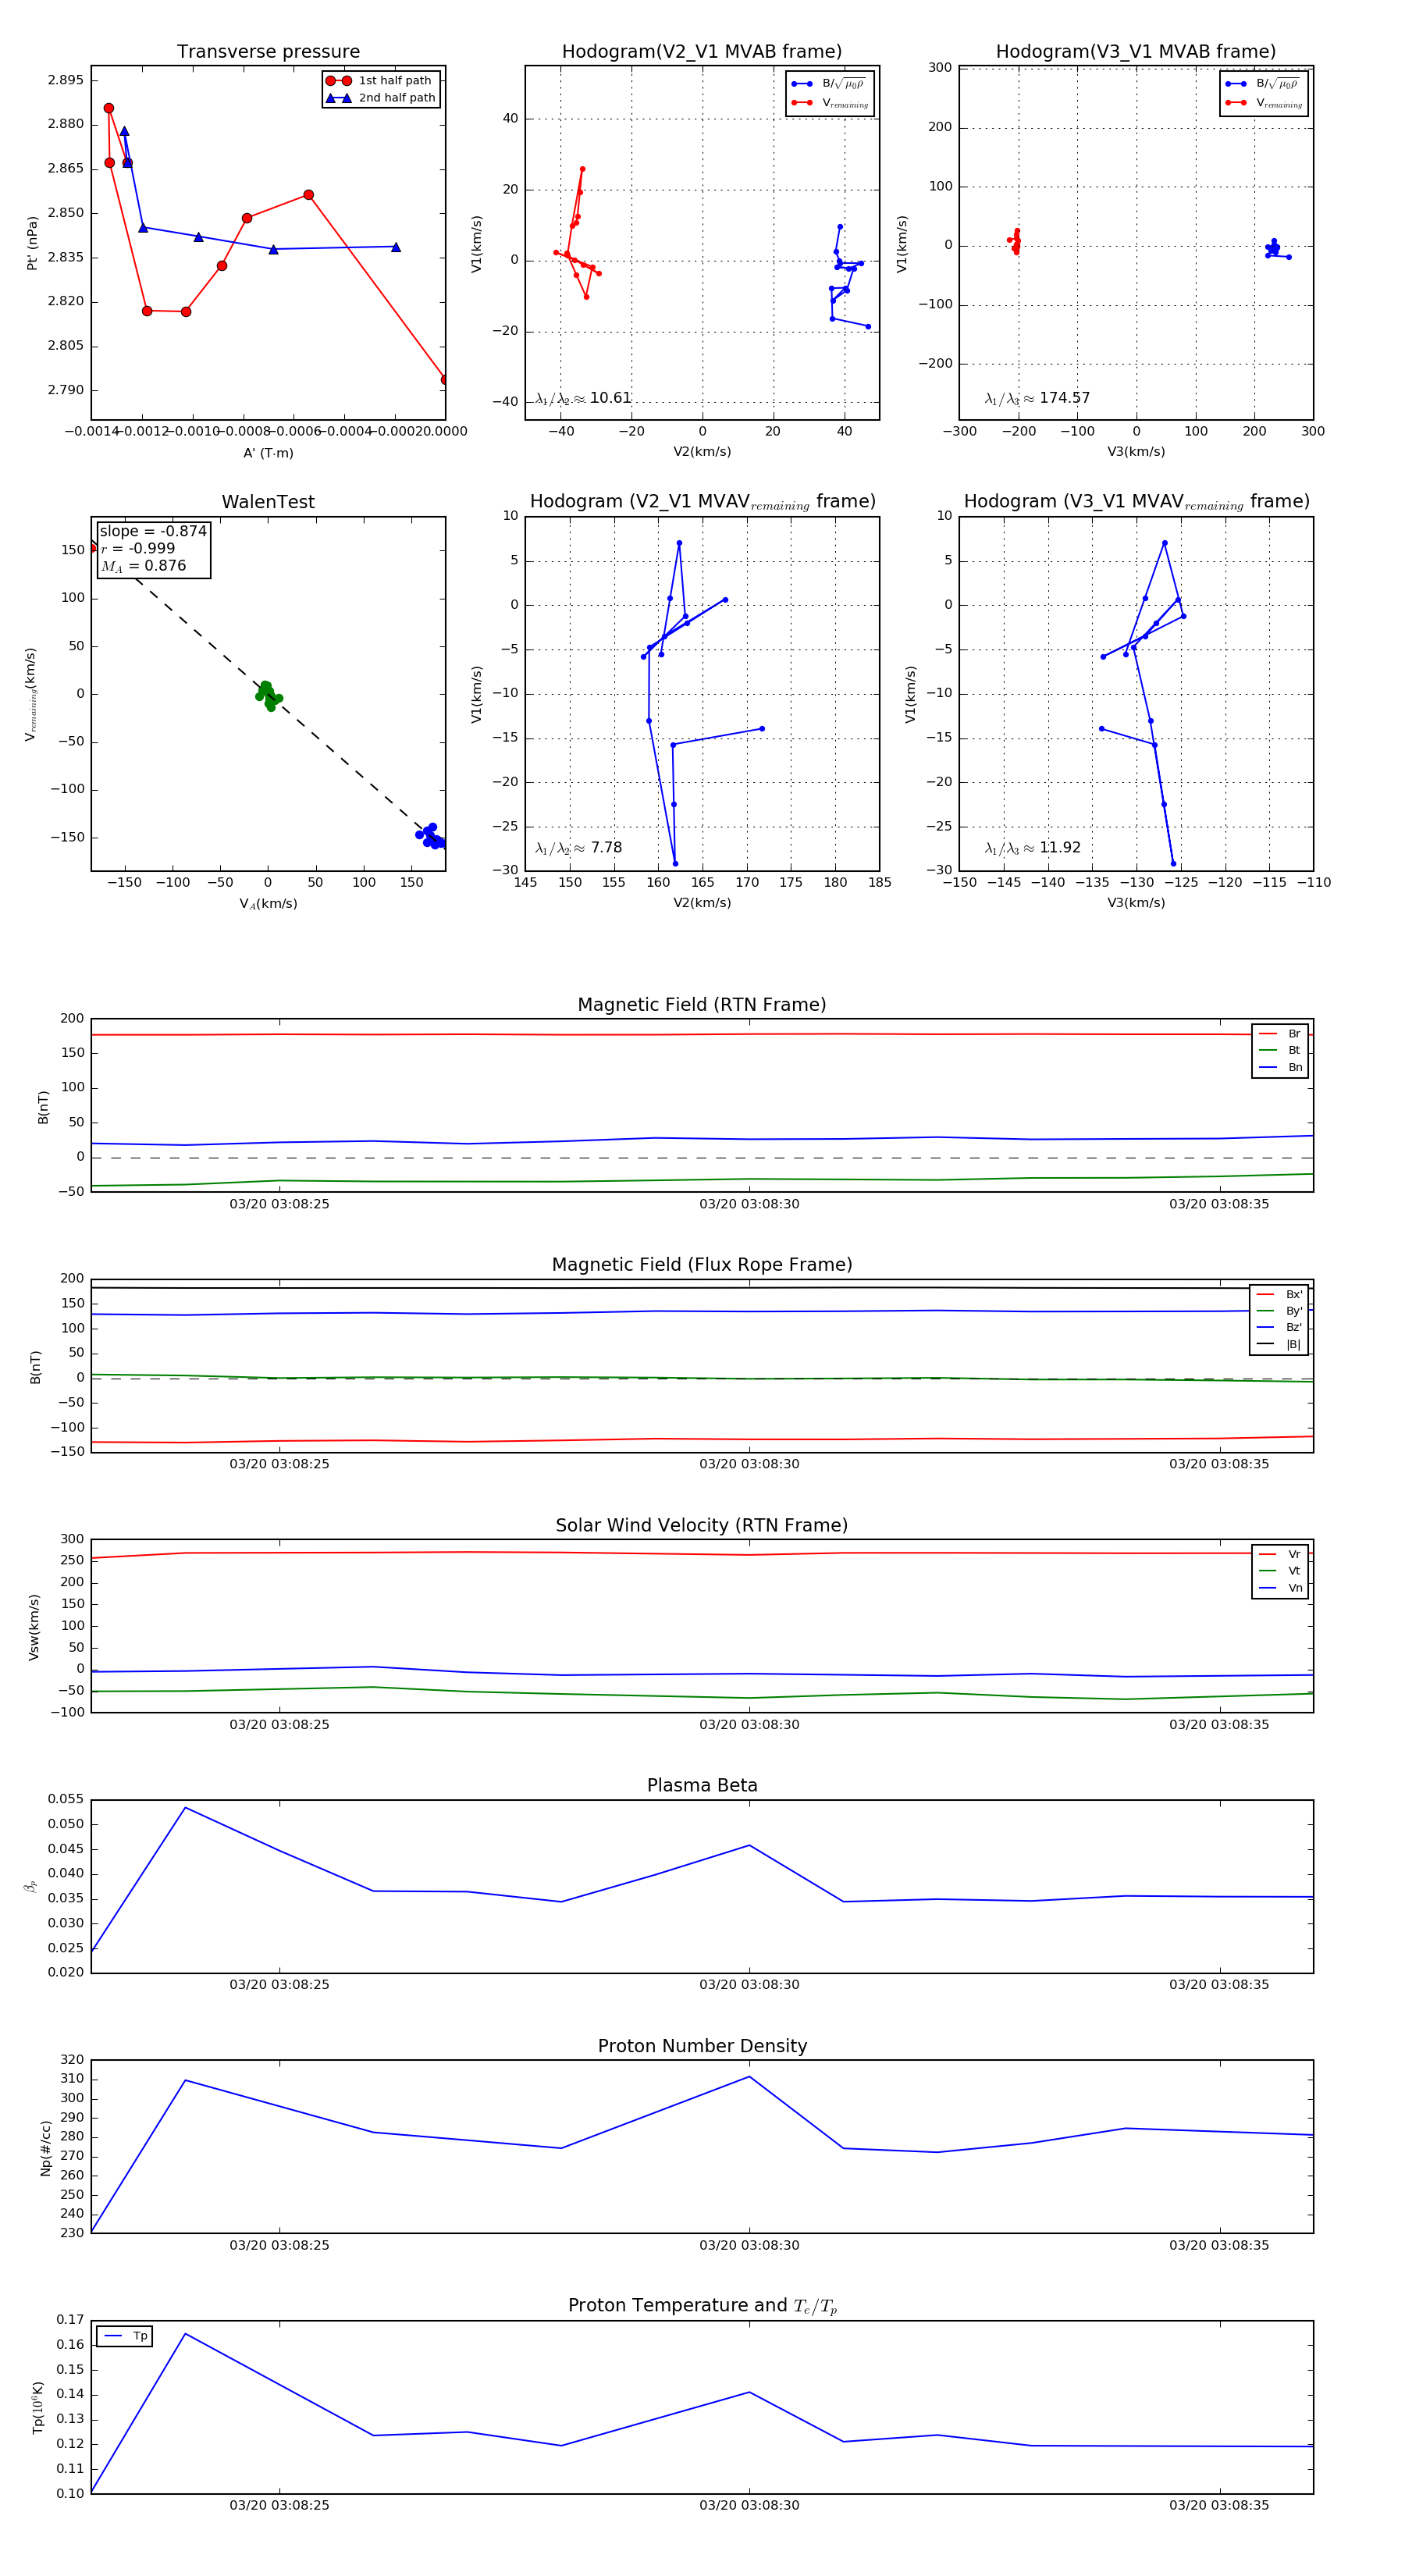Click the "Vremaining(km/s)" y-axis label of WalenTest
Screen dimensions: 1405x2576
pos(31,694)
